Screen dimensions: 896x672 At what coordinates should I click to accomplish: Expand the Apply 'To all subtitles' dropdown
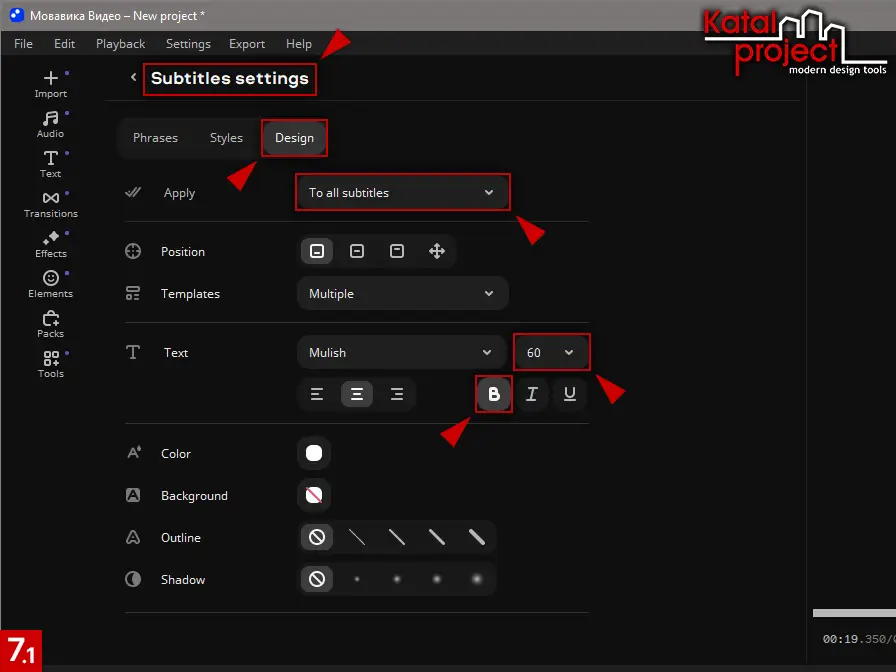pyautogui.click(x=402, y=193)
